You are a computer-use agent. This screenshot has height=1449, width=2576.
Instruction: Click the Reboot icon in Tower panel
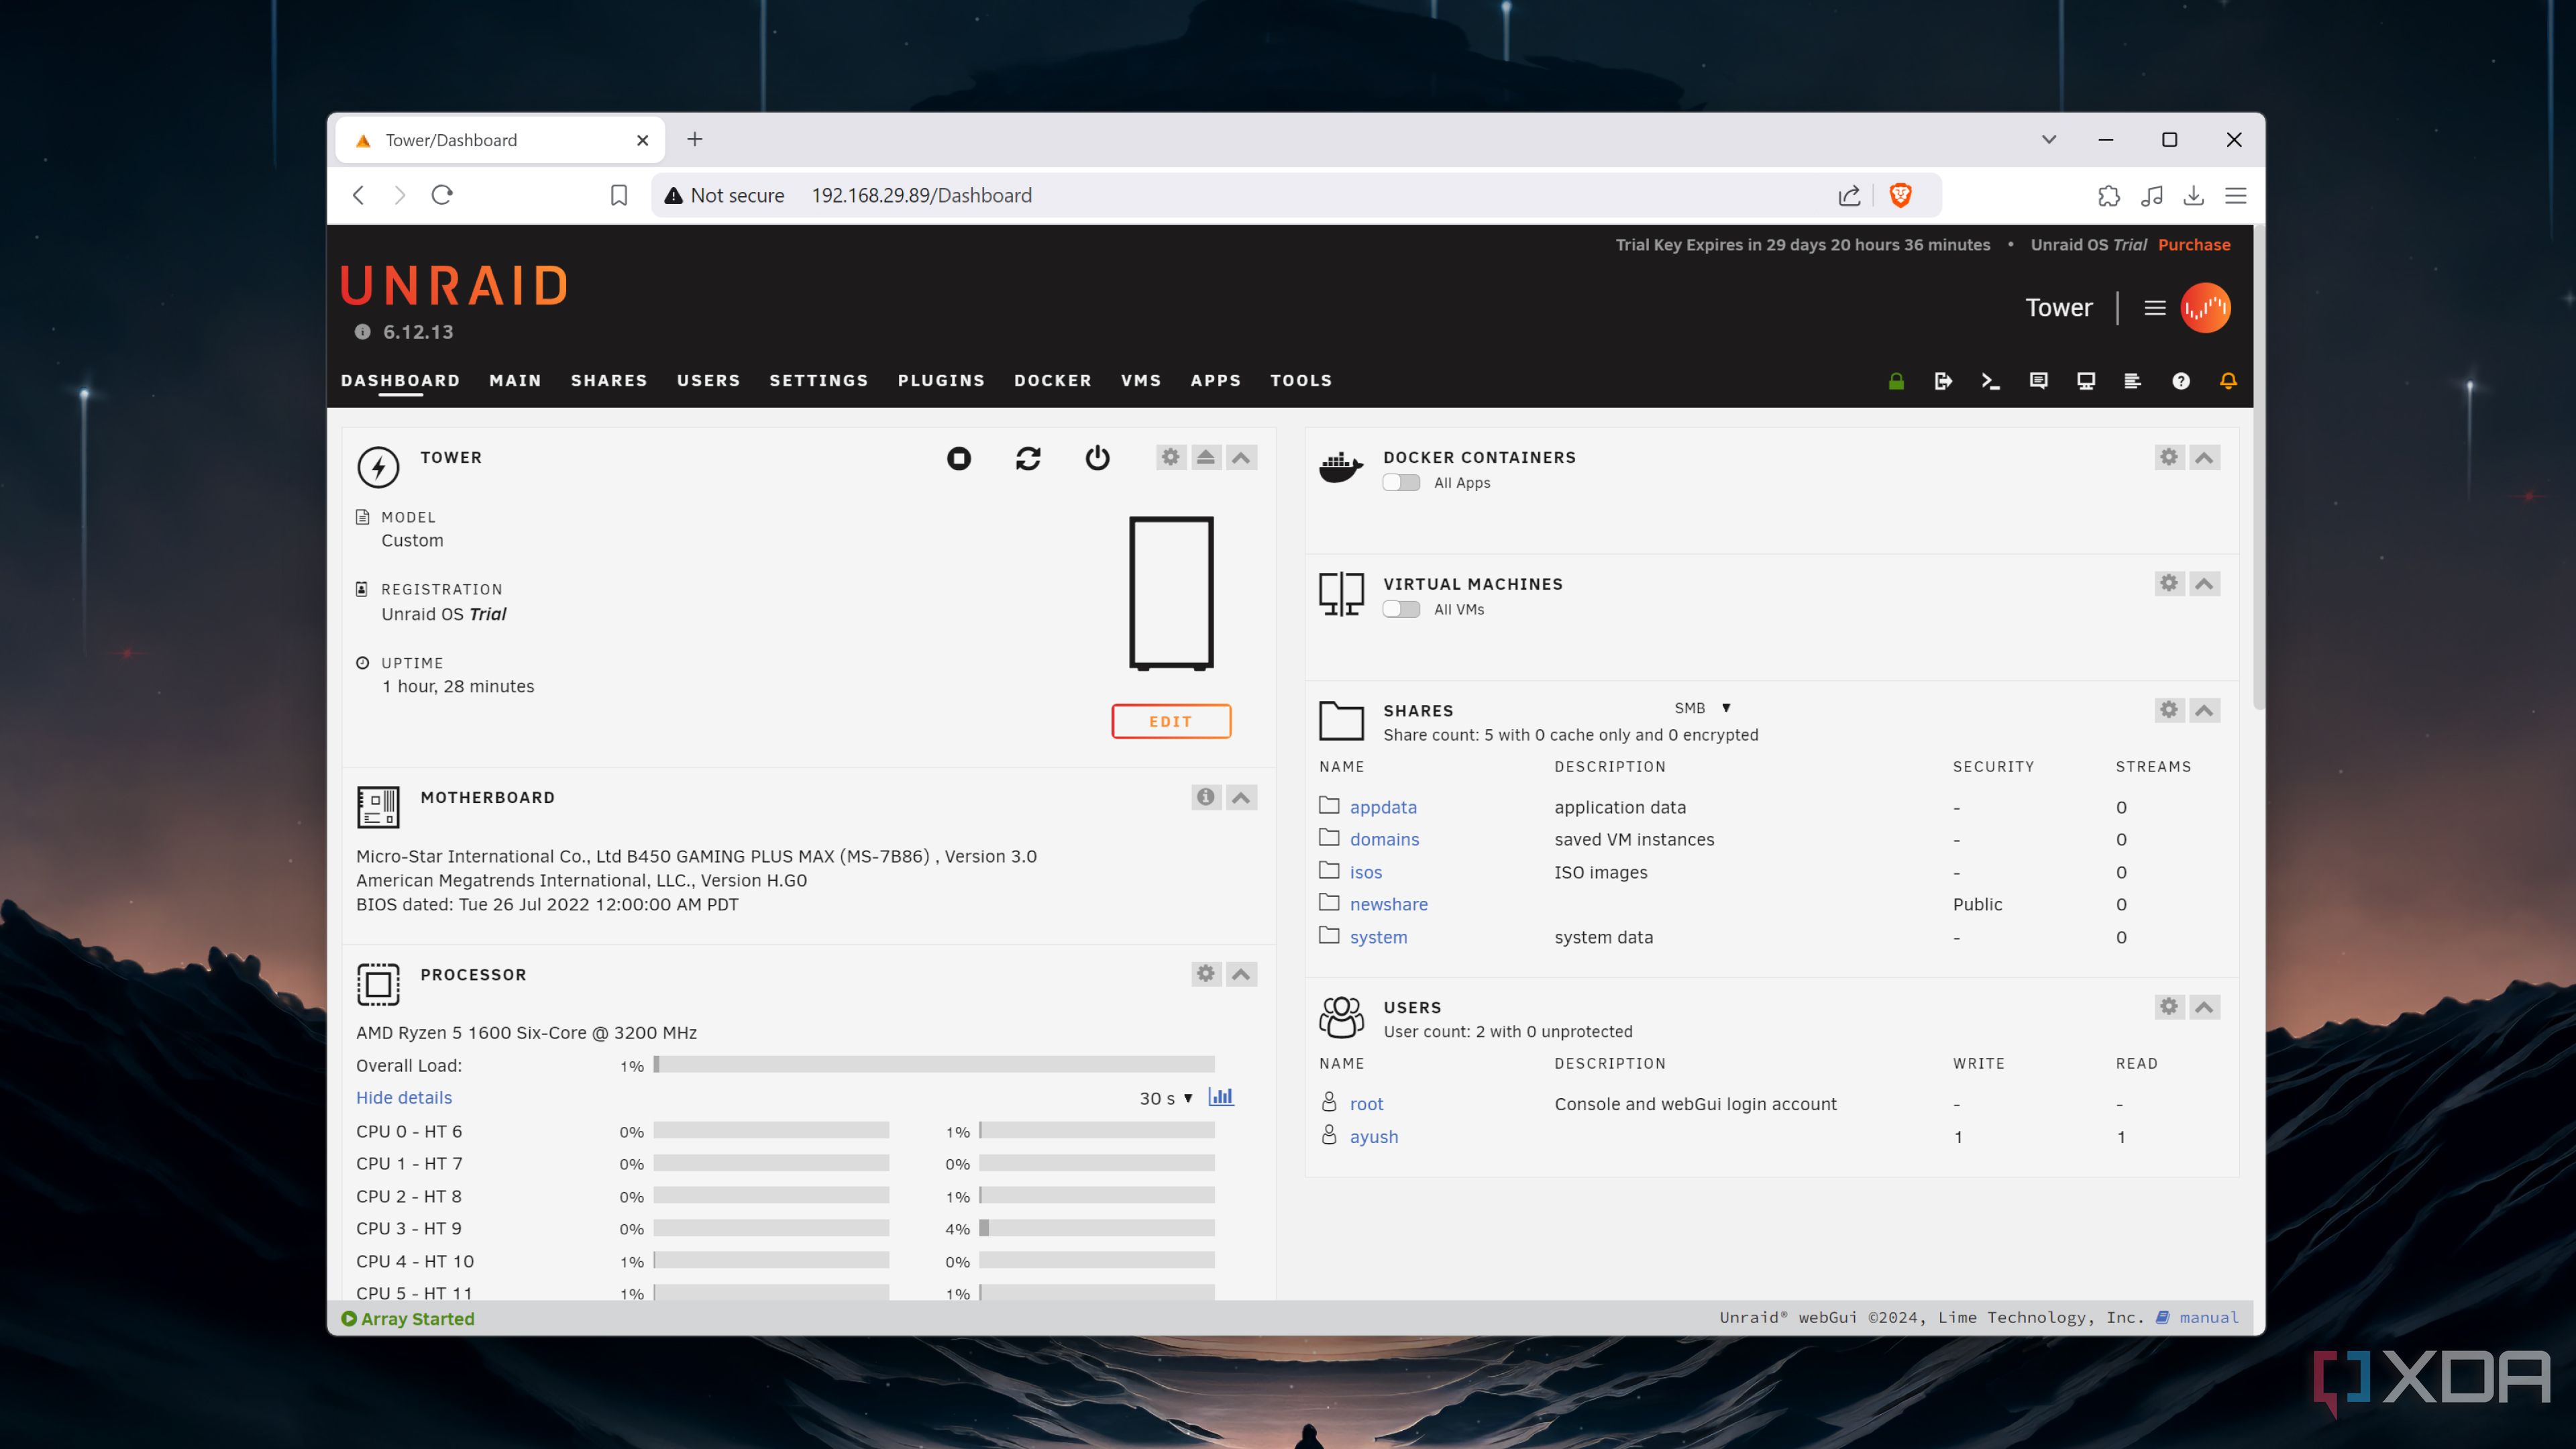click(x=1027, y=458)
